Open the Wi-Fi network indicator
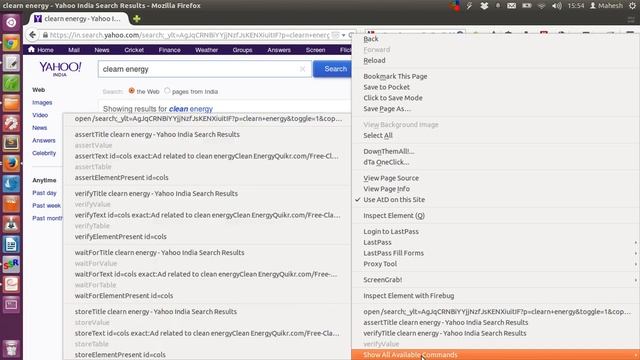This screenshot has height=360, width=640. (542, 6)
